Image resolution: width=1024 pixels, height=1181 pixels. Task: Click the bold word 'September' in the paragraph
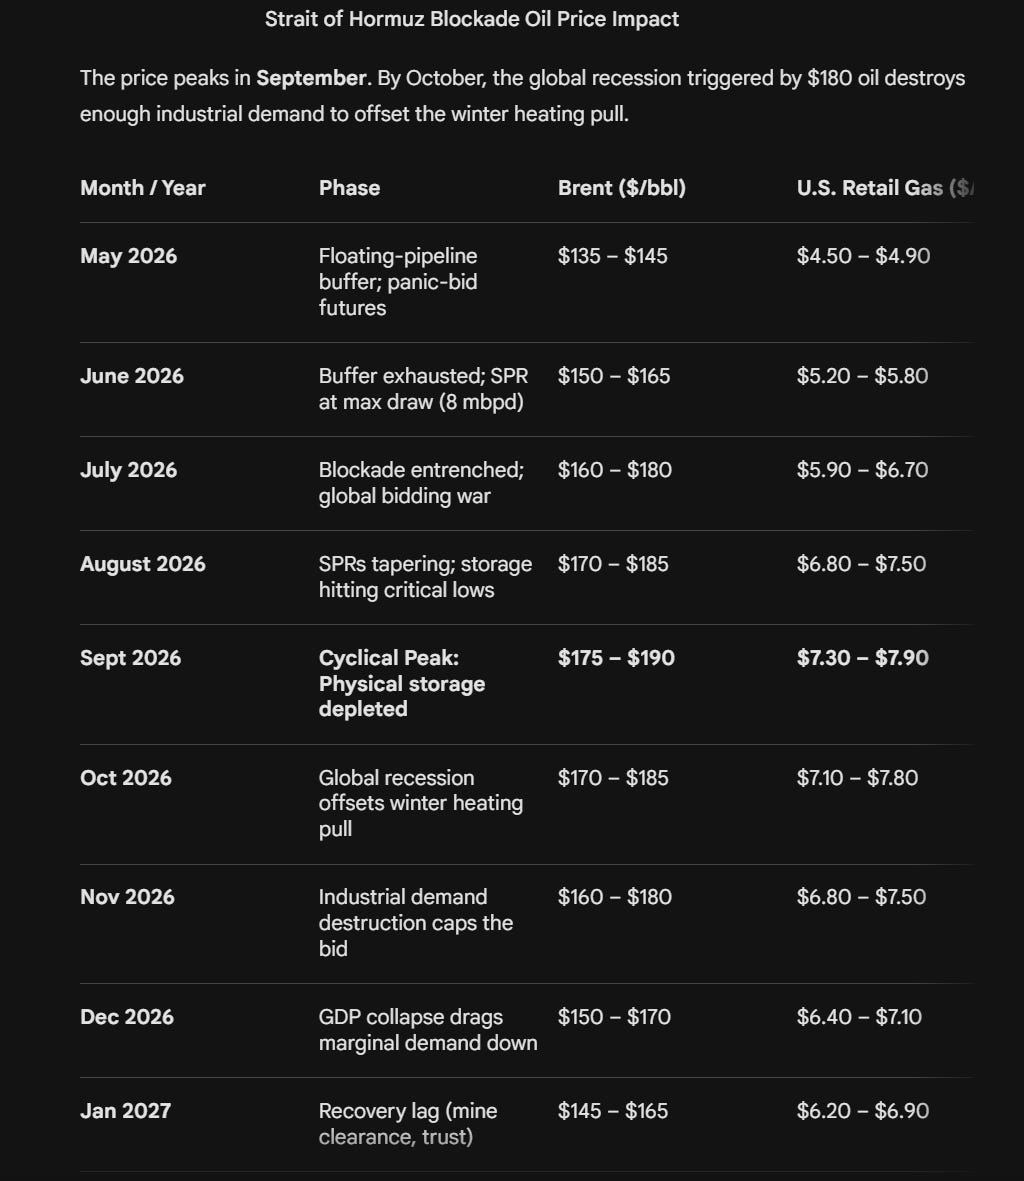pos(311,78)
